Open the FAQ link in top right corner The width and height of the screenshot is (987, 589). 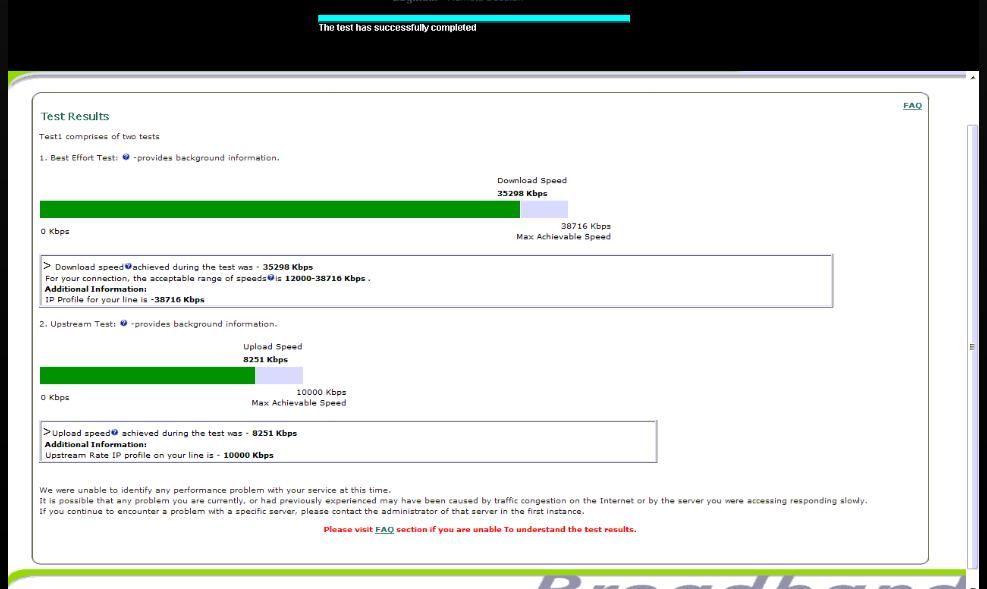[x=912, y=106]
